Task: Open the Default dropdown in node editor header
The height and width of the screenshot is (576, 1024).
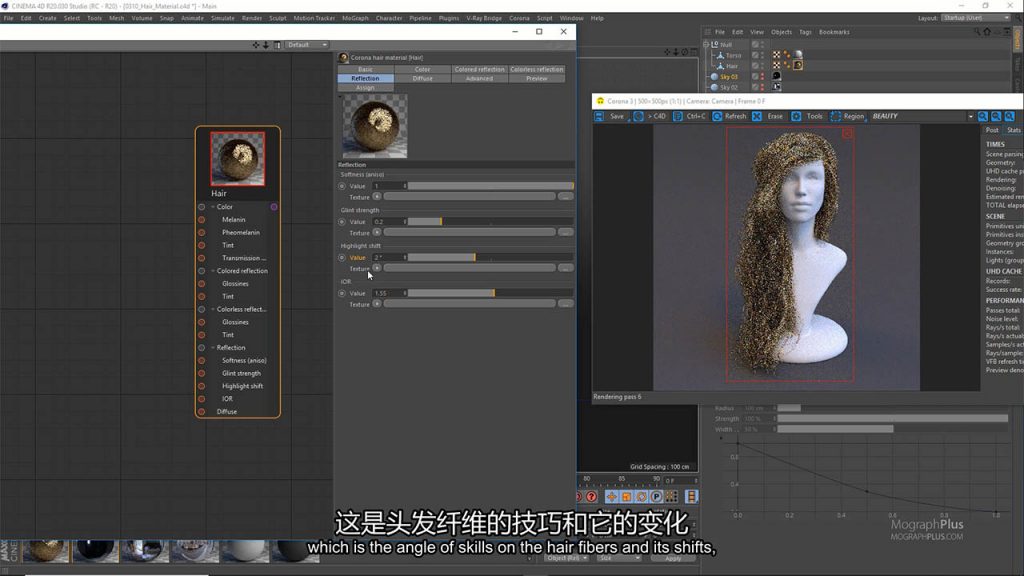Action: point(307,45)
